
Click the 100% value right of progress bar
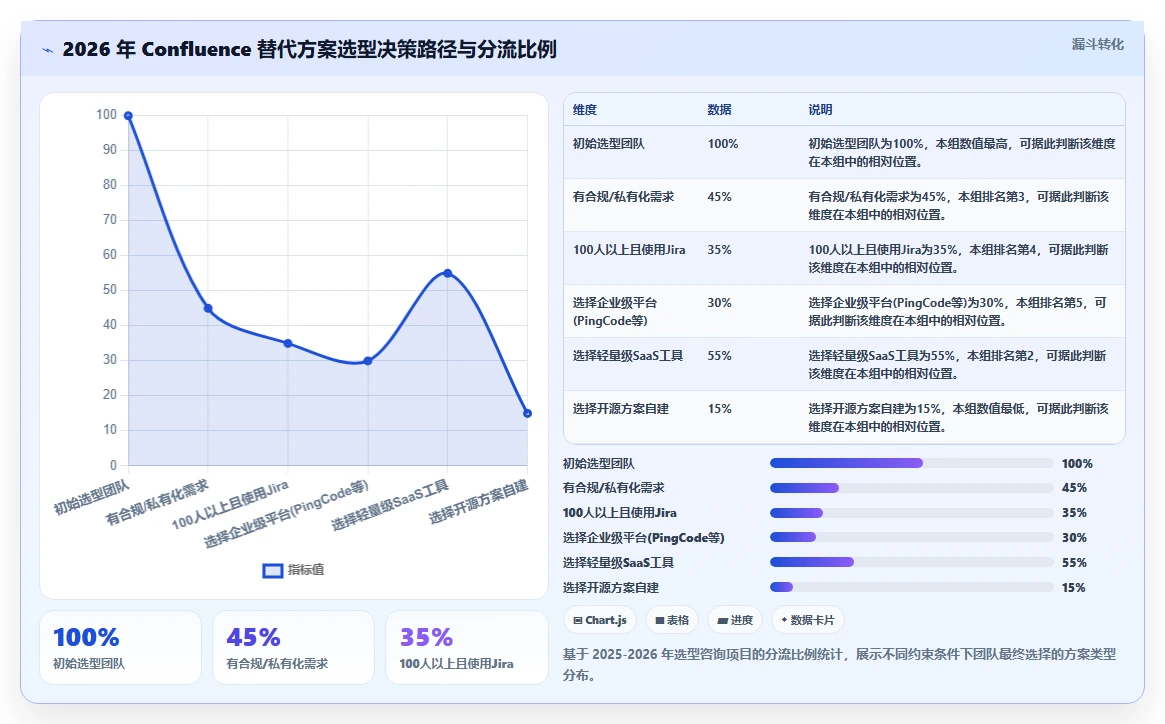click(x=1077, y=464)
